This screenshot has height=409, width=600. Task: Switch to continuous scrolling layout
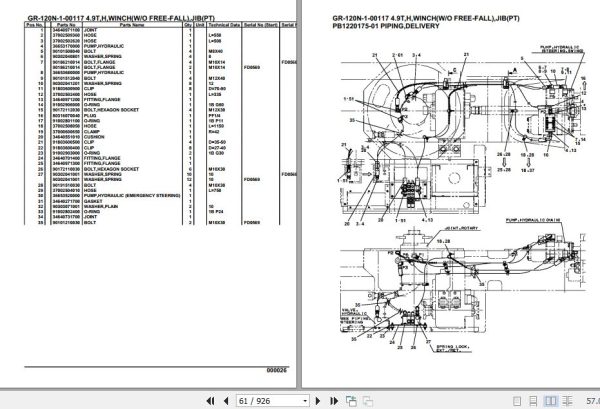[533, 401]
